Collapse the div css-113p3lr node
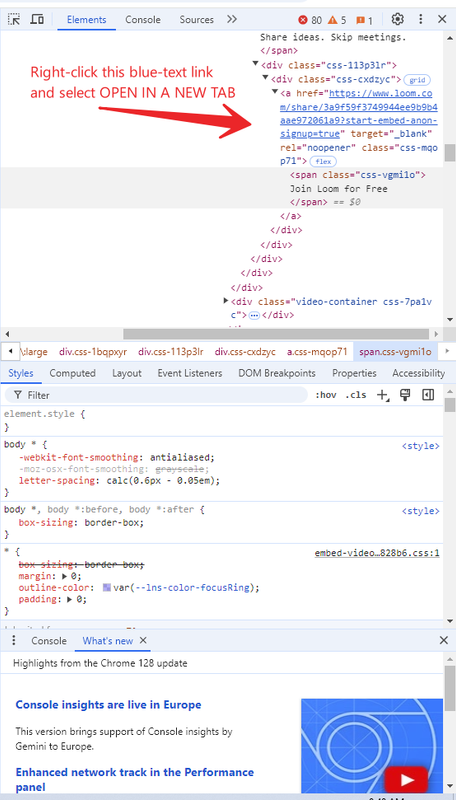This screenshot has width=456, height=800. point(255,64)
